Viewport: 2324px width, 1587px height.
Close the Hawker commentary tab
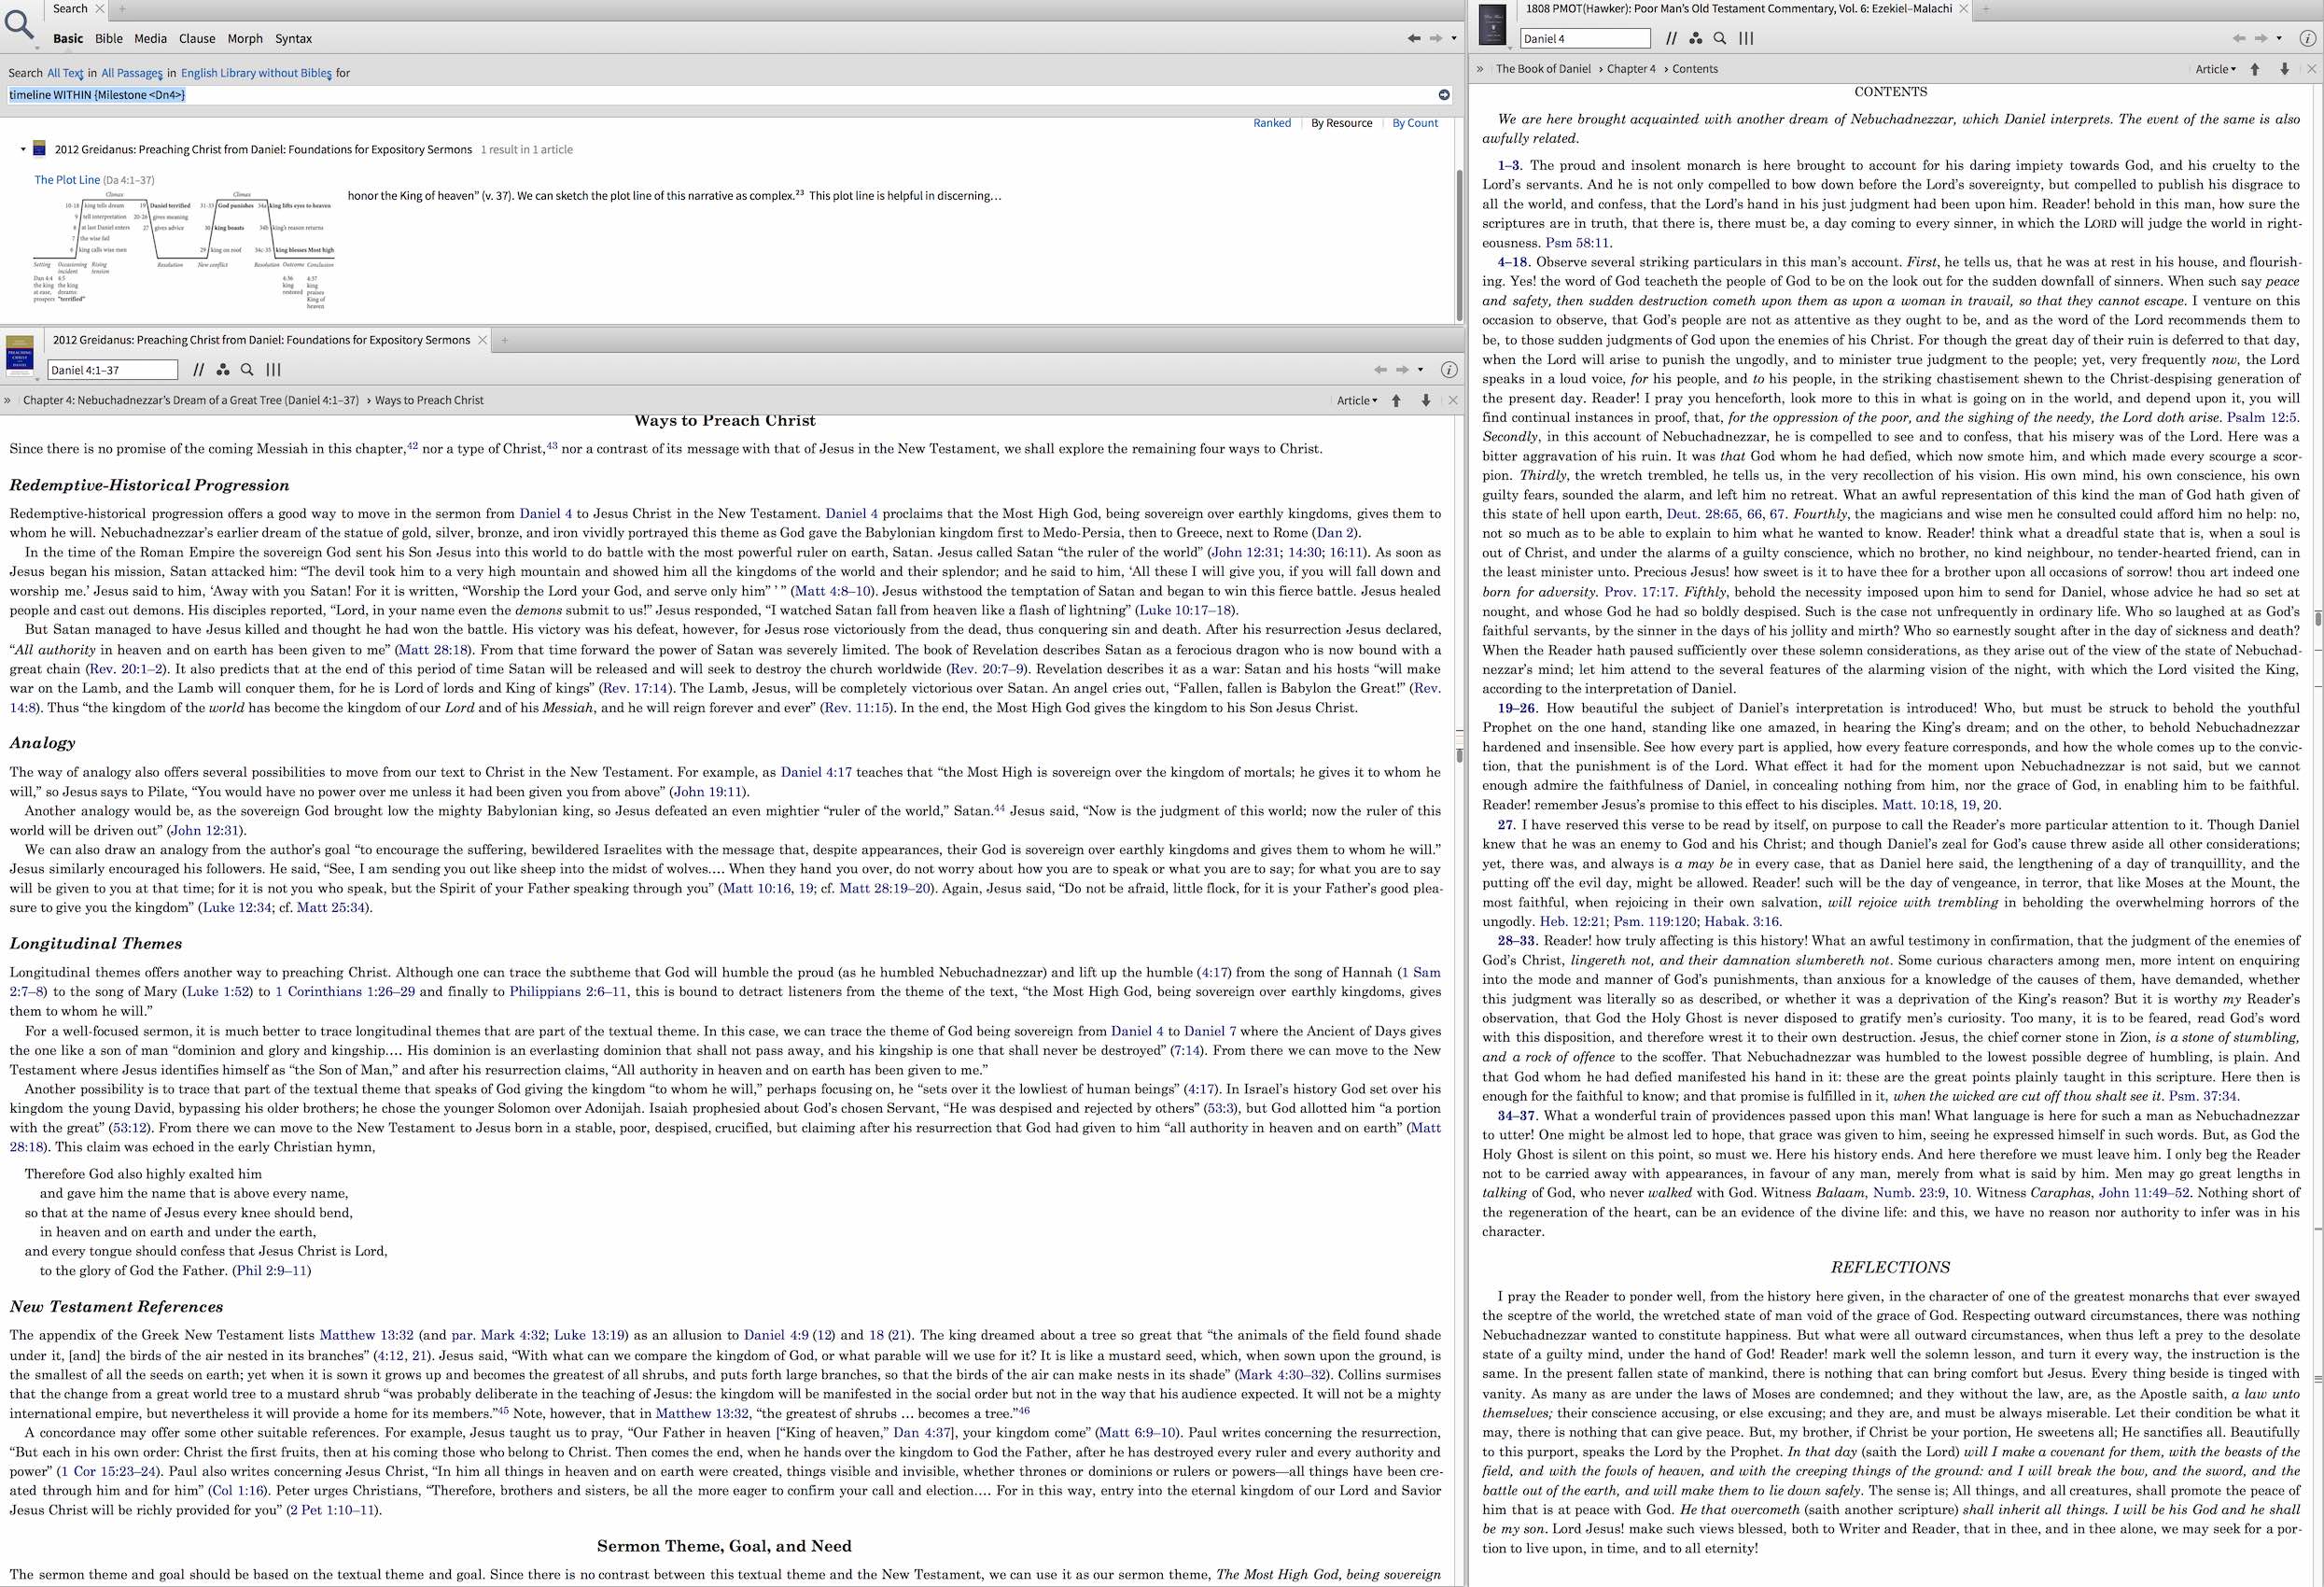coord(1963,9)
